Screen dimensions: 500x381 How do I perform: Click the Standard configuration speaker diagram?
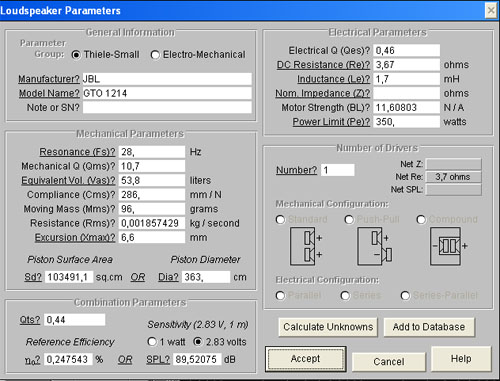(306, 246)
